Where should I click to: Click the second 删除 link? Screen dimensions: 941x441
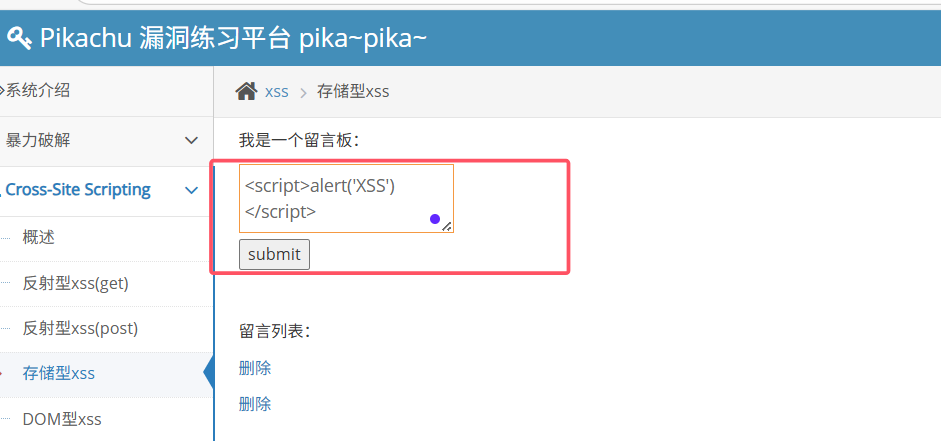[x=255, y=404]
